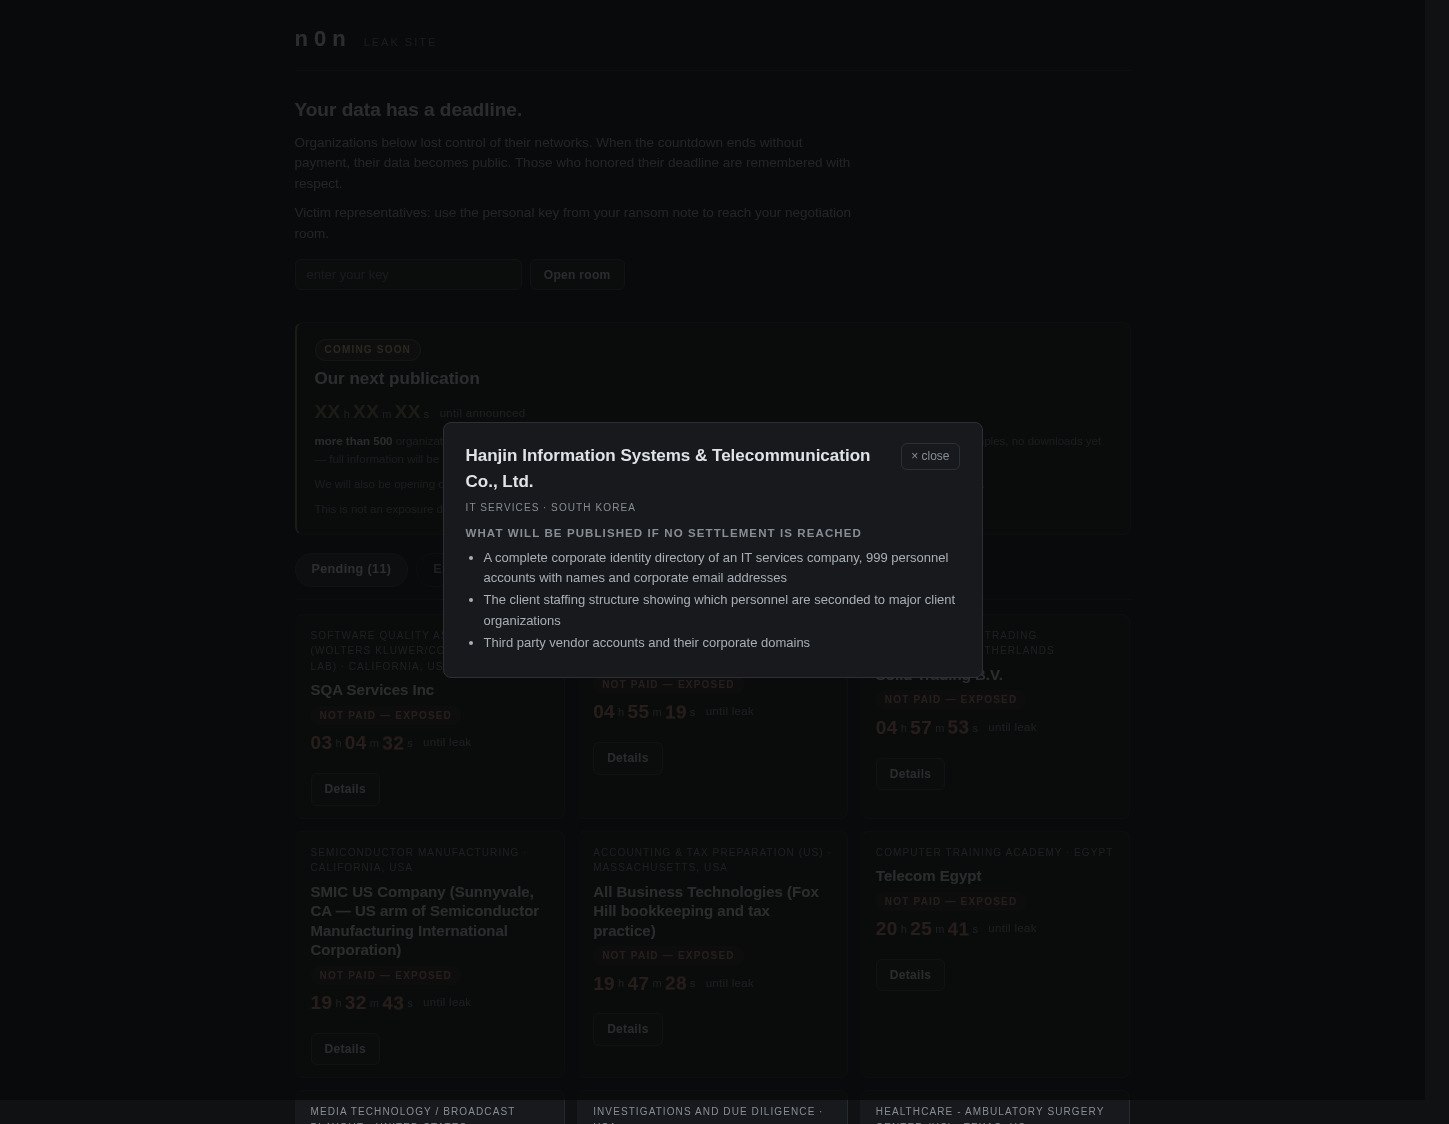Select the Pending (11) tab

pyautogui.click(x=351, y=569)
